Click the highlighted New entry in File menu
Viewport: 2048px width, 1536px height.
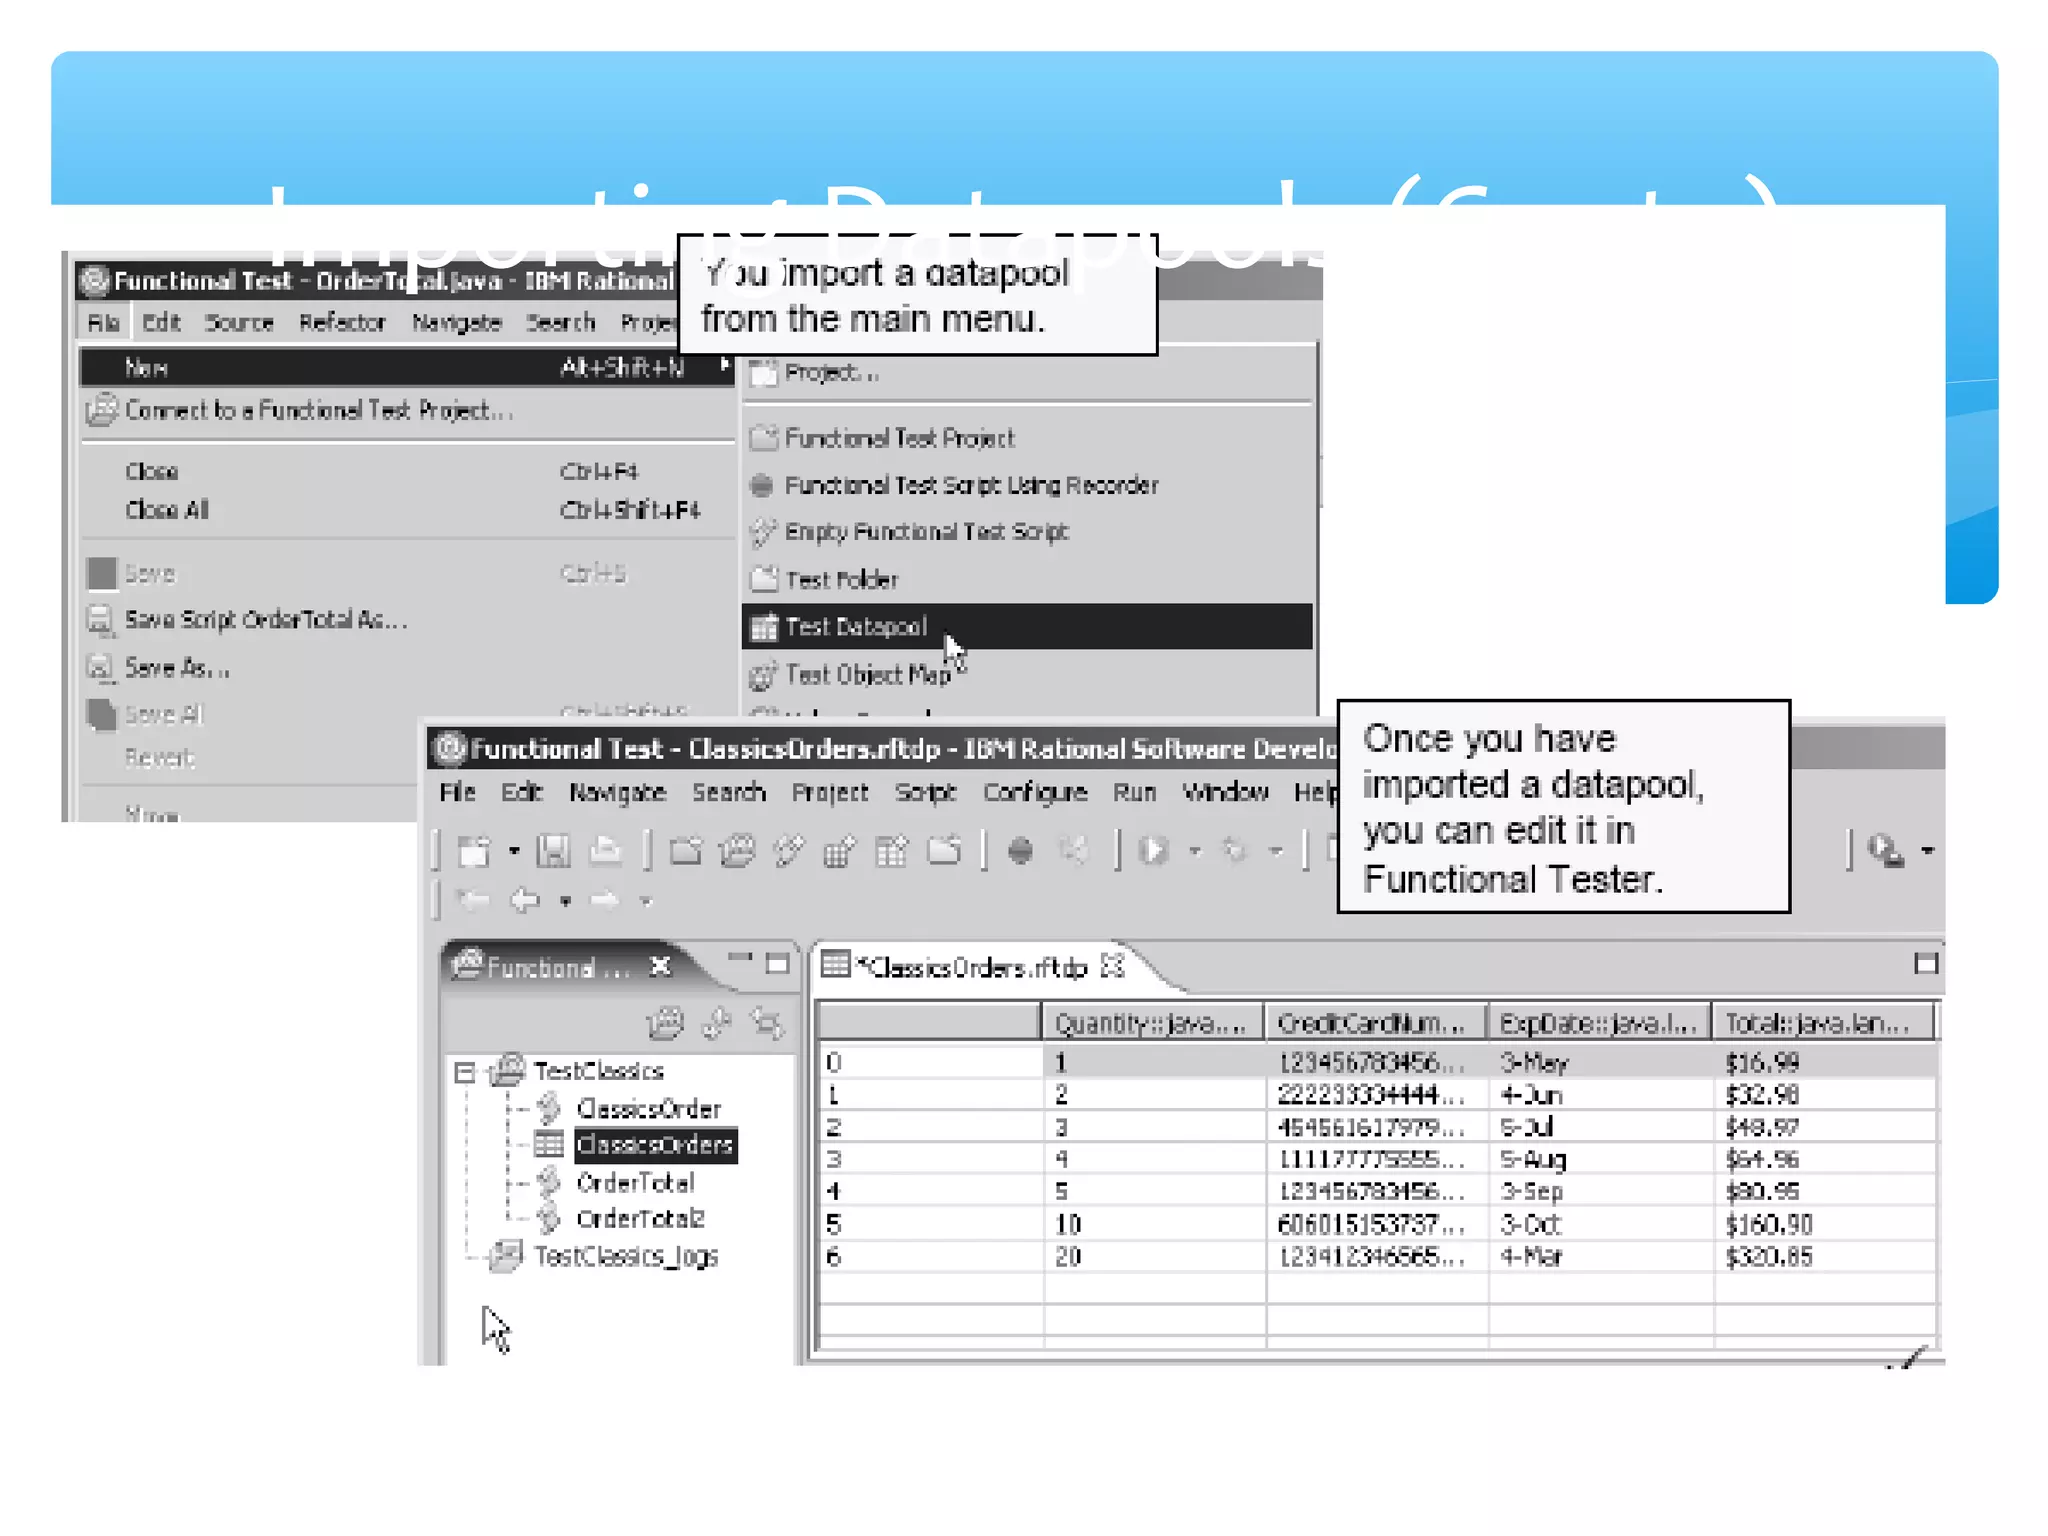point(408,367)
